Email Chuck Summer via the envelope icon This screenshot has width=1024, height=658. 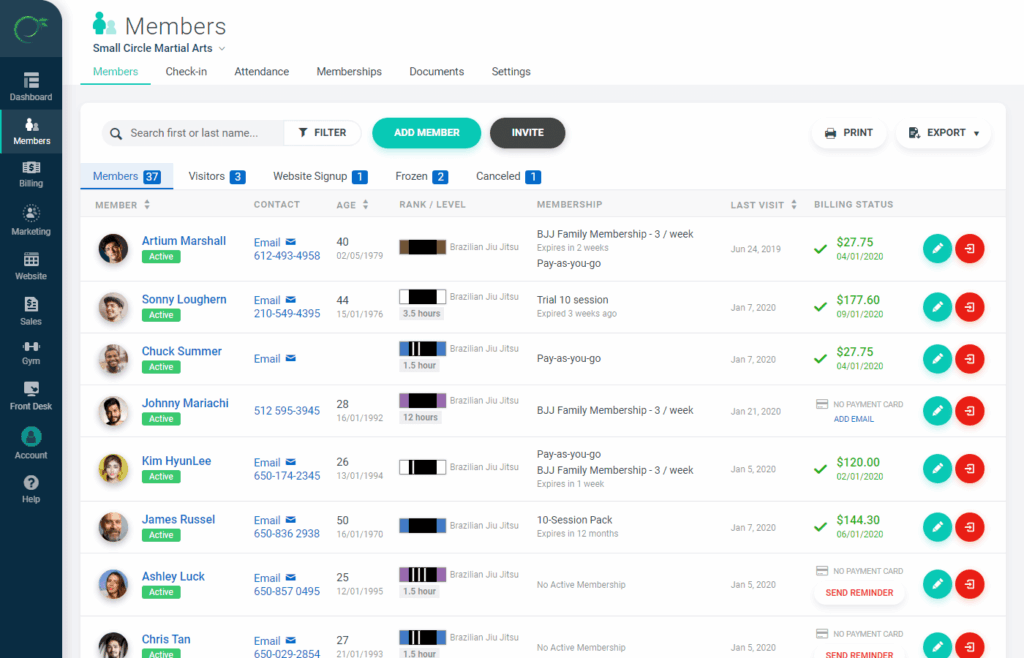pyautogui.click(x=290, y=358)
